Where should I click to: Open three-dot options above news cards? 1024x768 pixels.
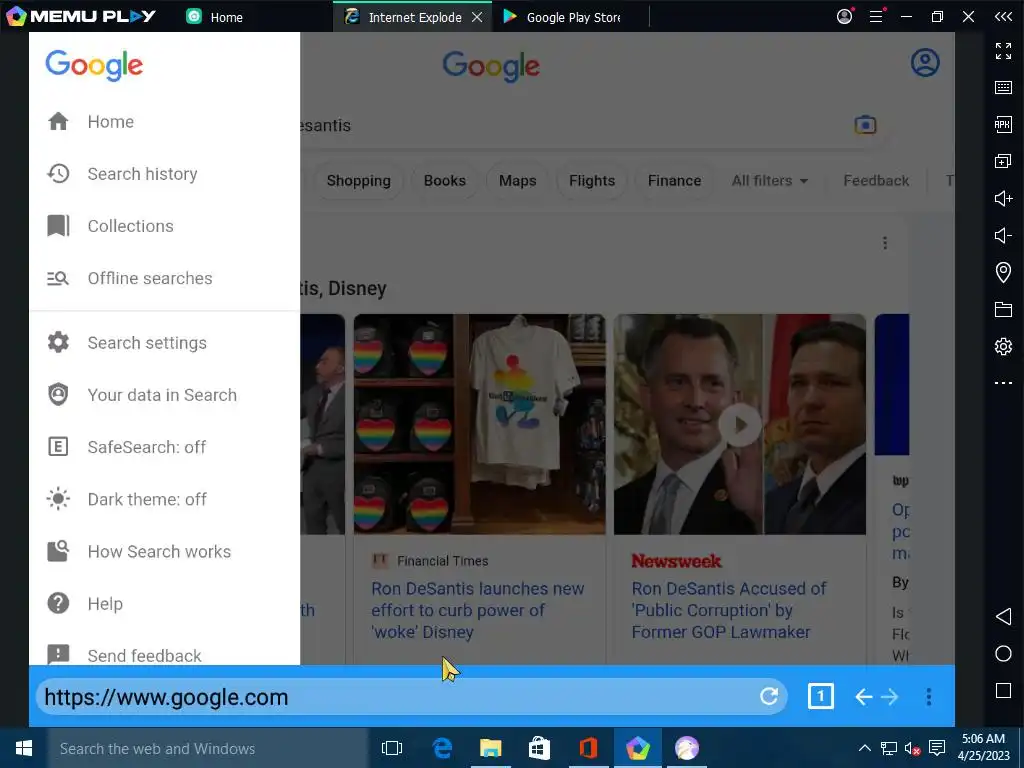[x=885, y=243]
